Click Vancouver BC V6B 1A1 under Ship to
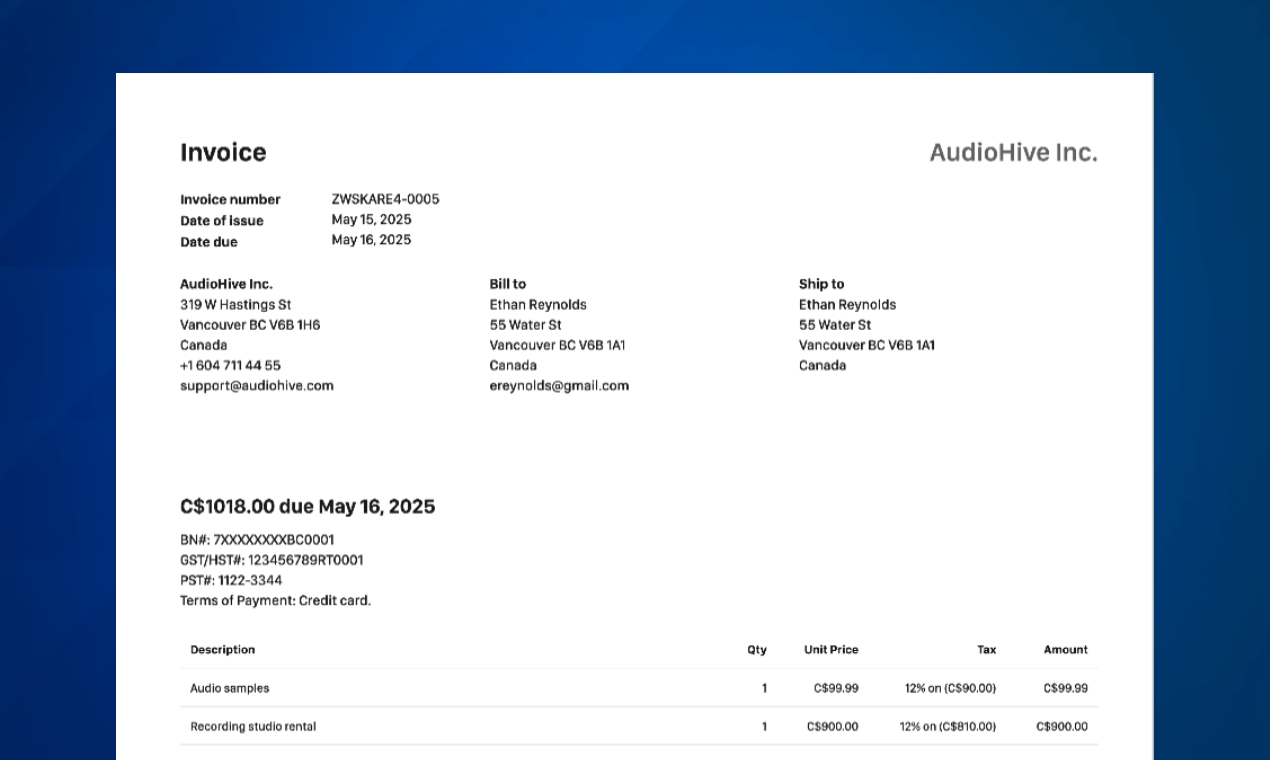Viewport: 1270px width, 760px height. click(867, 345)
